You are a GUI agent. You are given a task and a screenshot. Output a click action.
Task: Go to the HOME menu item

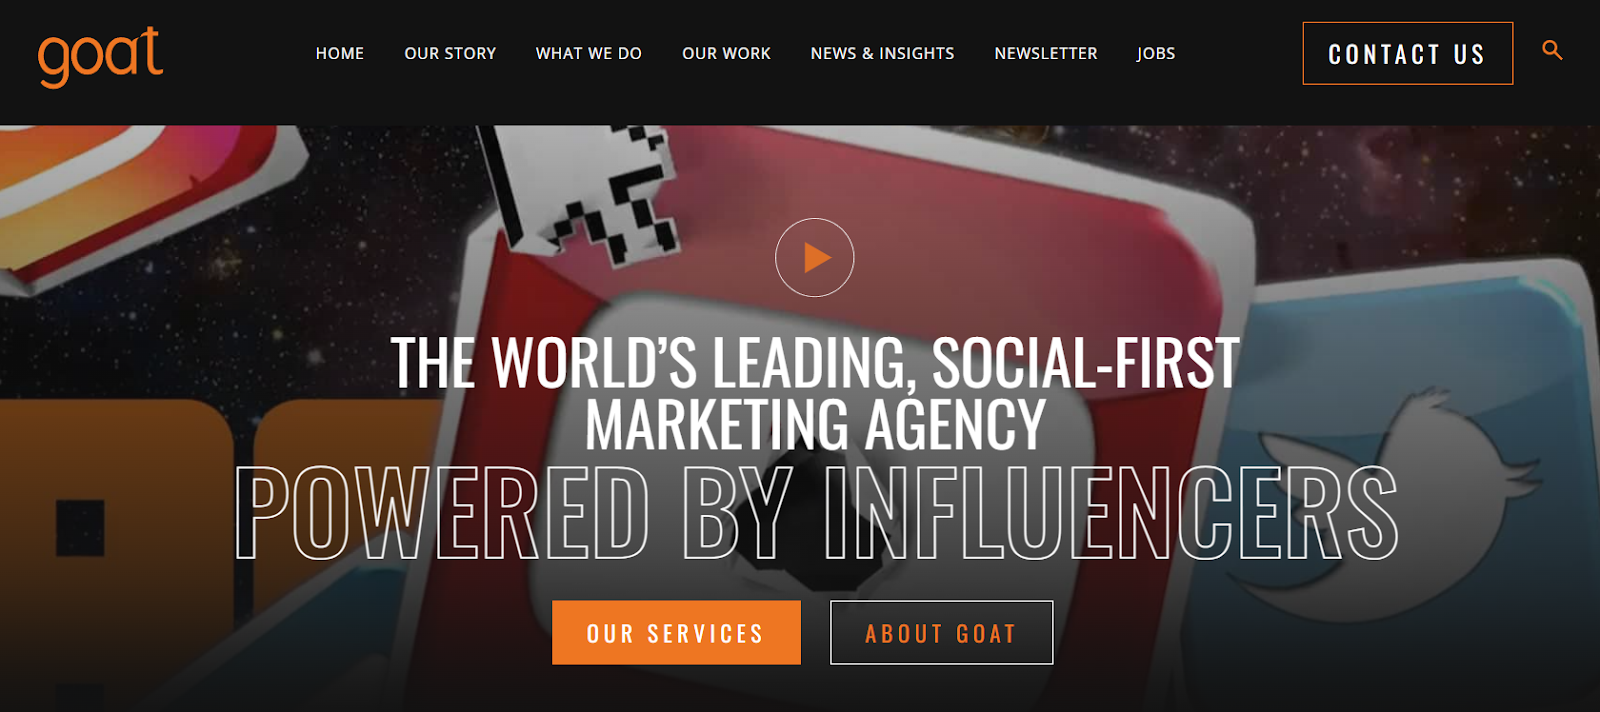[x=340, y=53]
